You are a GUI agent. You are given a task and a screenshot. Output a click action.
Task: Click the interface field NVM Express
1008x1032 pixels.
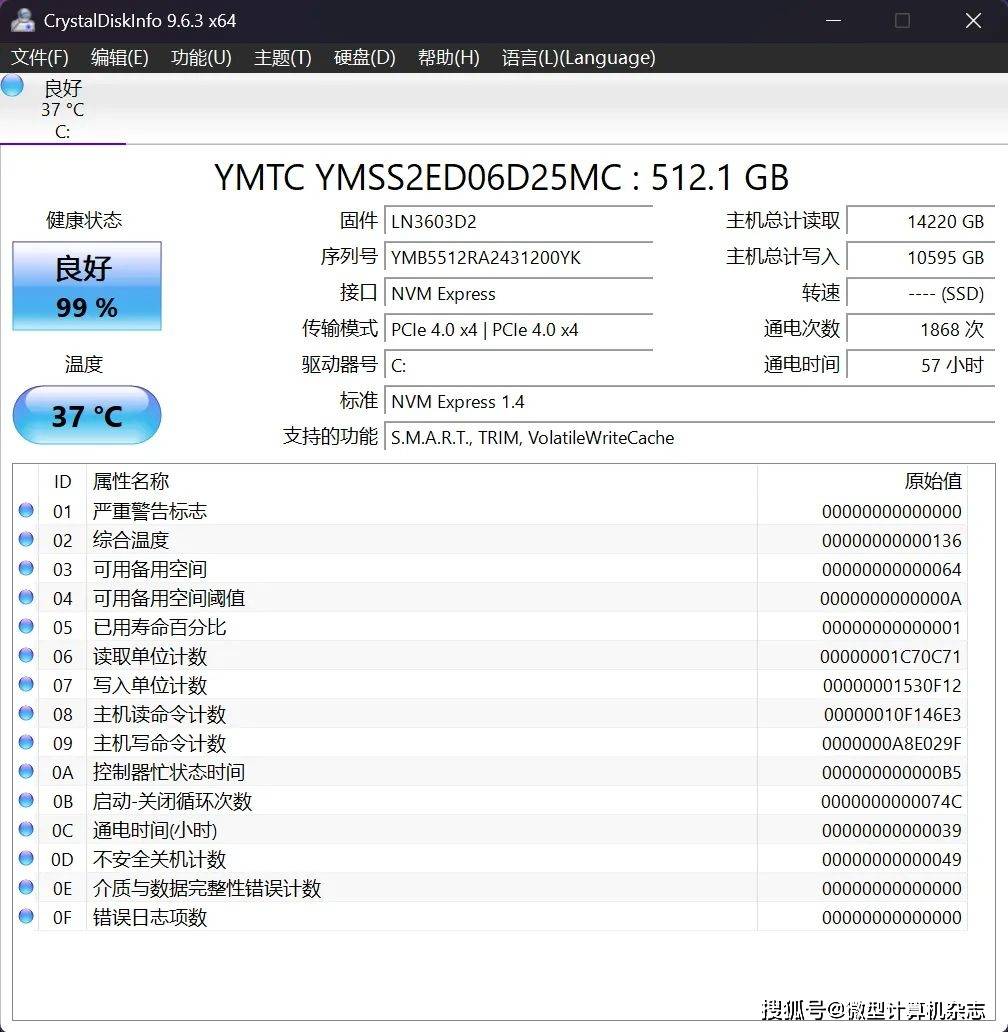tap(518, 294)
